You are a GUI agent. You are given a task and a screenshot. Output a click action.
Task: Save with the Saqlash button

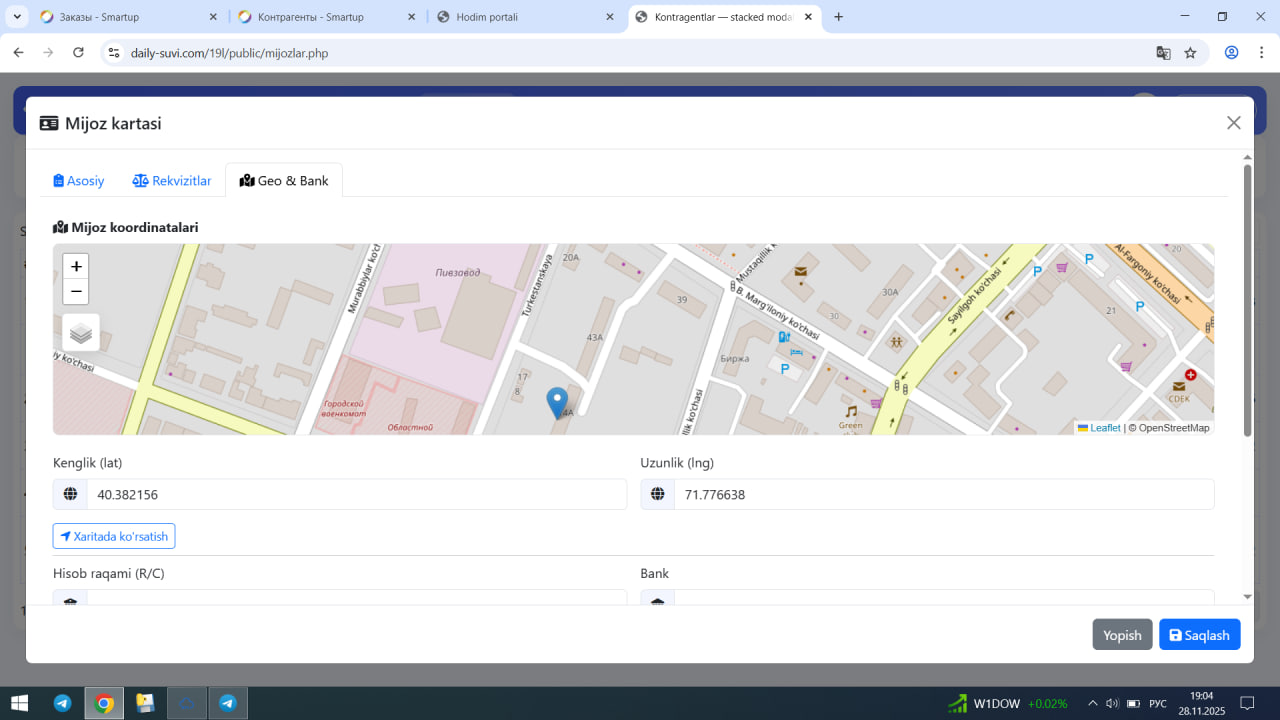click(x=1199, y=635)
